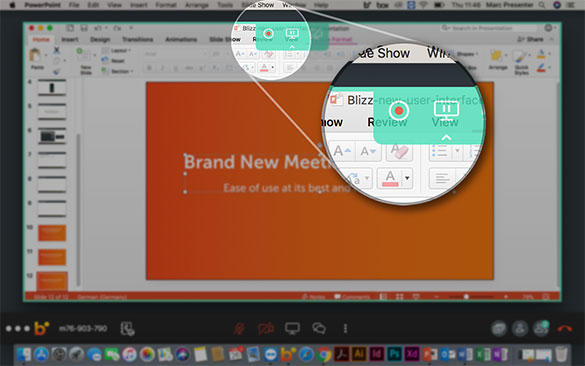Image resolution: width=585 pixels, height=366 pixels.
Task: Click the phone dial-in icon beside meeting ID
Action: coord(128,329)
